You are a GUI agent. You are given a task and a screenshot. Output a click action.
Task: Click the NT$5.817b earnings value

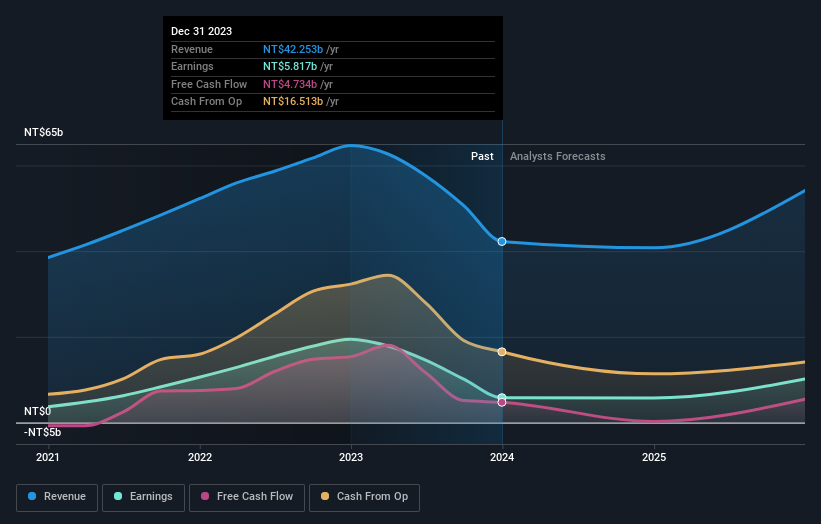pos(290,66)
